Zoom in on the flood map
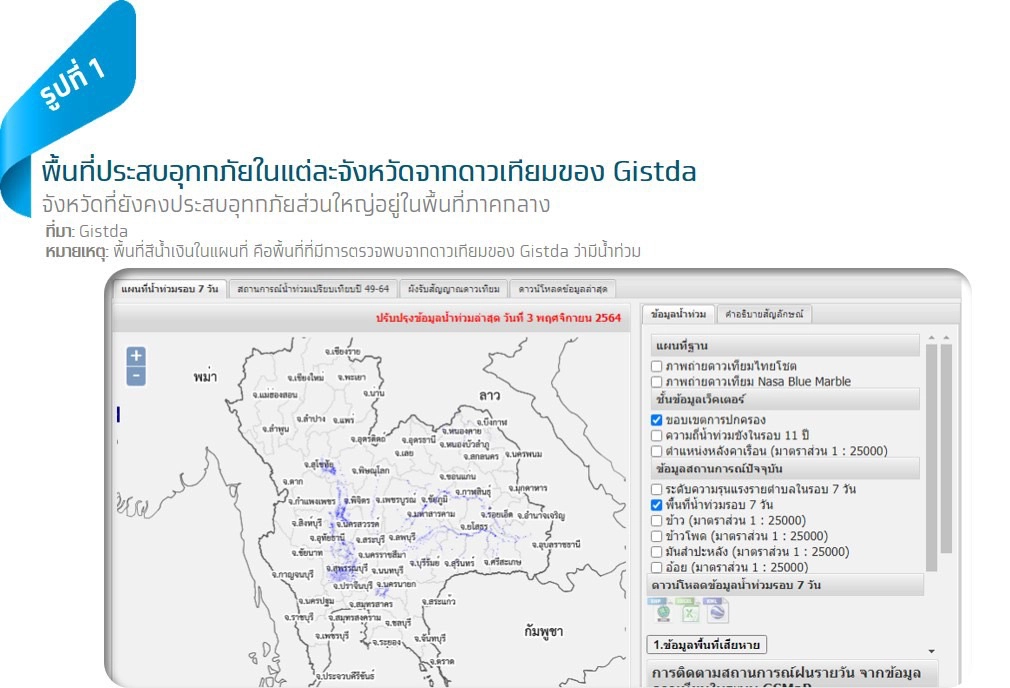 [x=135, y=357]
